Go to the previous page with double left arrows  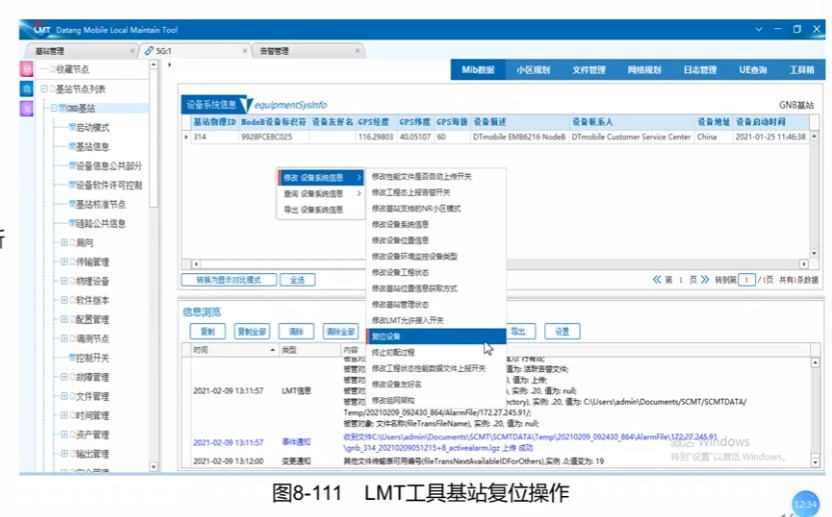tap(657, 280)
